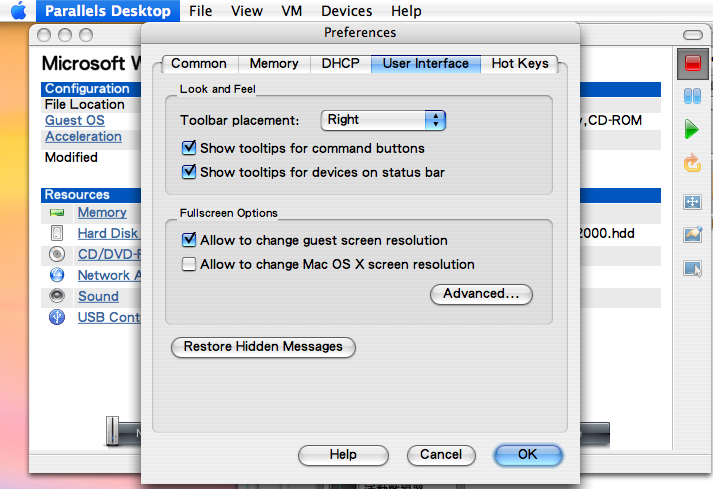Confirm preferences with OK
713x489 pixels.
(x=528, y=454)
